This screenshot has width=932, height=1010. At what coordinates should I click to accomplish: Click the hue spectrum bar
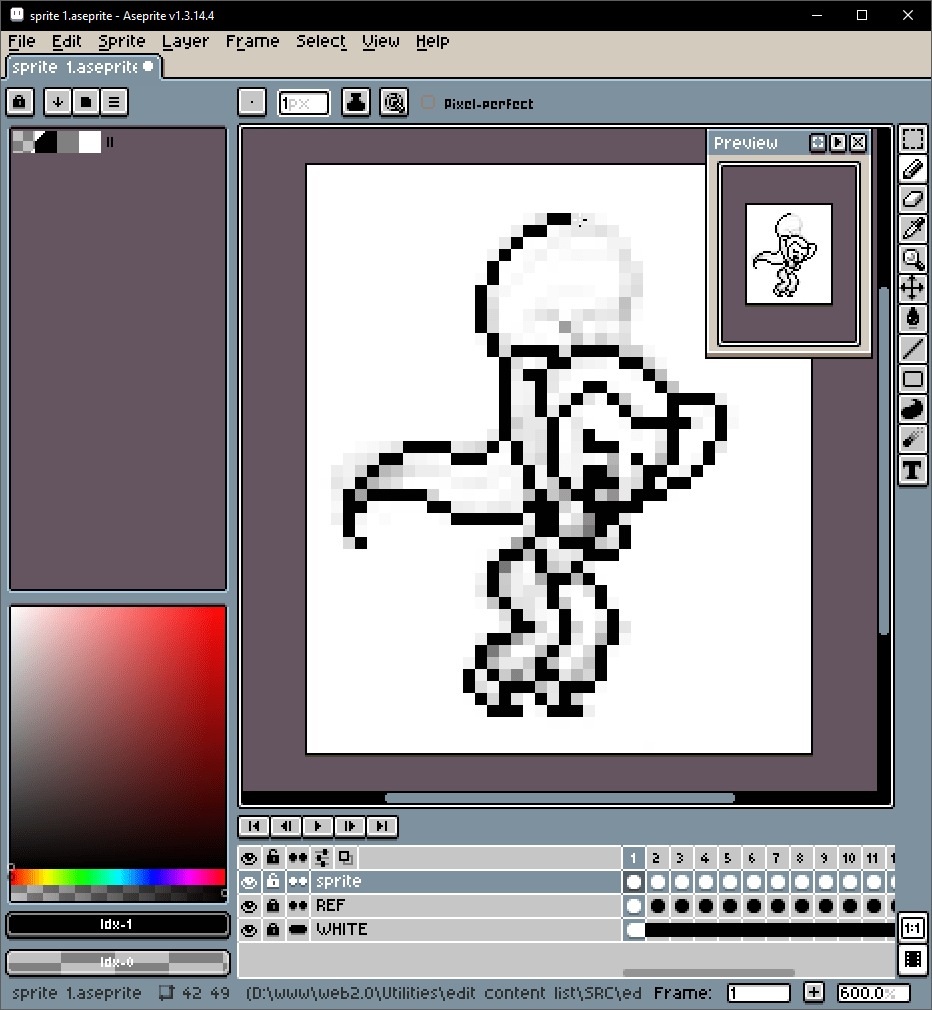(x=118, y=877)
